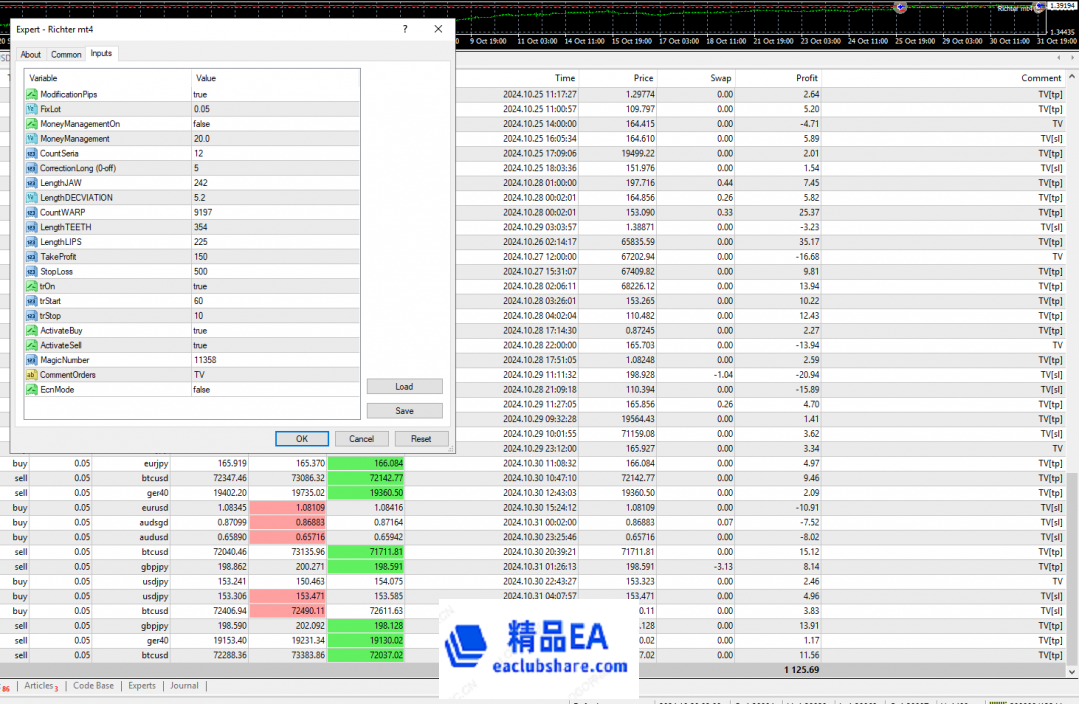Confirm settings with the OK button
The image size is (1079, 704).
[x=302, y=439]
